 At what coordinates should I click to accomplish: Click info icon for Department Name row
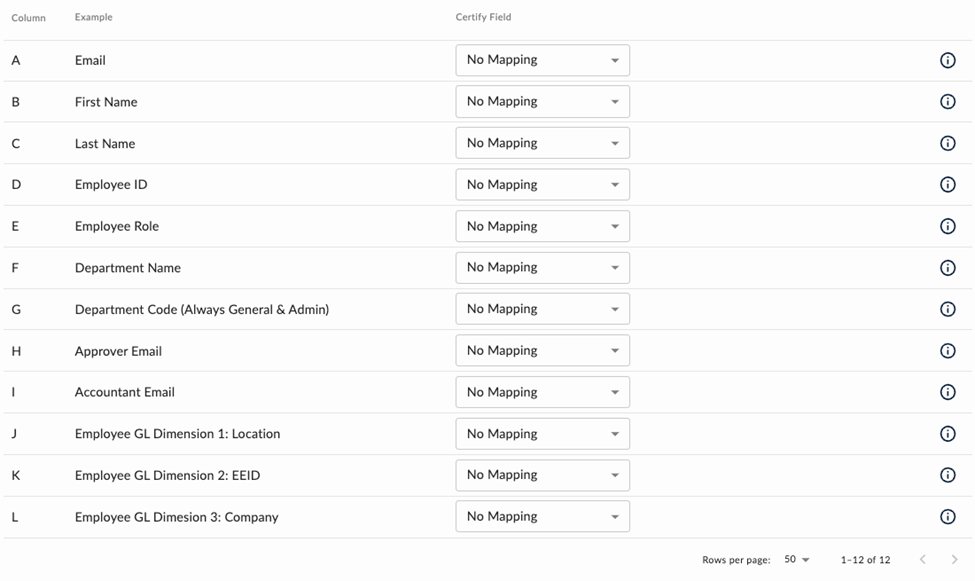tap(947, 268)
